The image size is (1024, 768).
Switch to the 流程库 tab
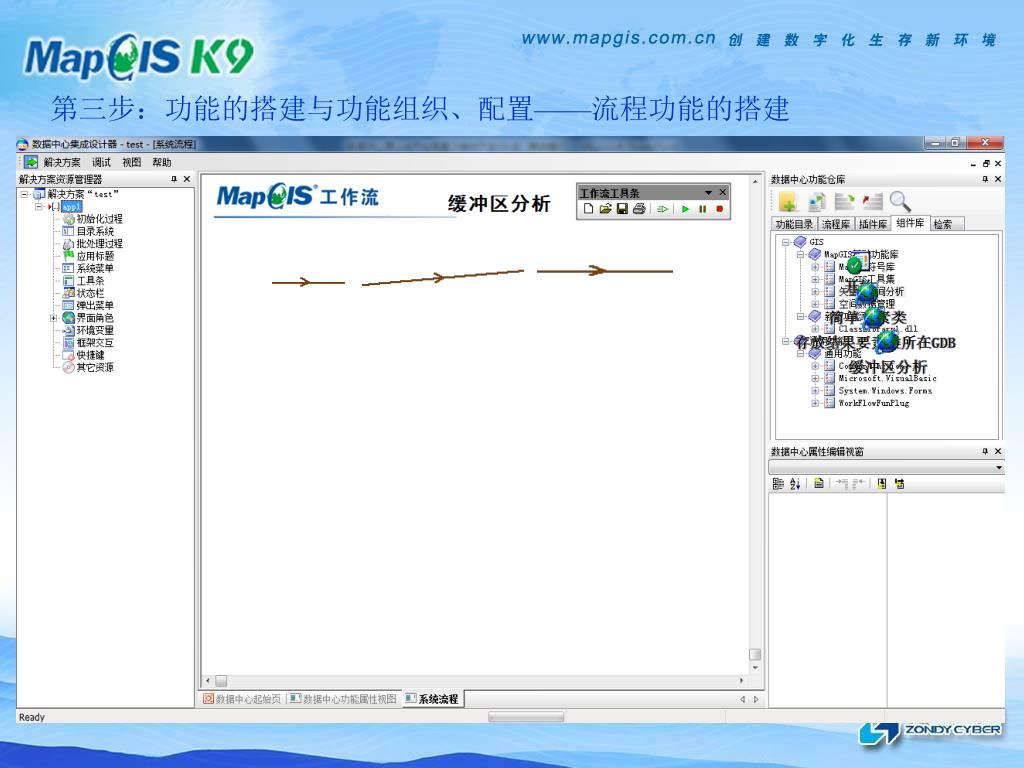pos(836,224)
